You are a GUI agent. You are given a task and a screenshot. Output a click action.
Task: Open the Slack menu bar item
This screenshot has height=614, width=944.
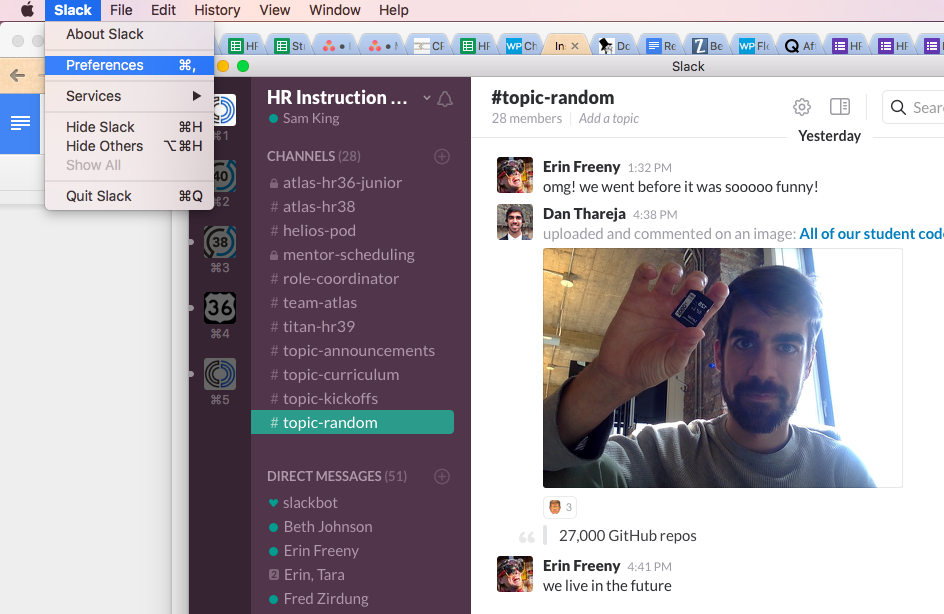[x=73, y=10]
